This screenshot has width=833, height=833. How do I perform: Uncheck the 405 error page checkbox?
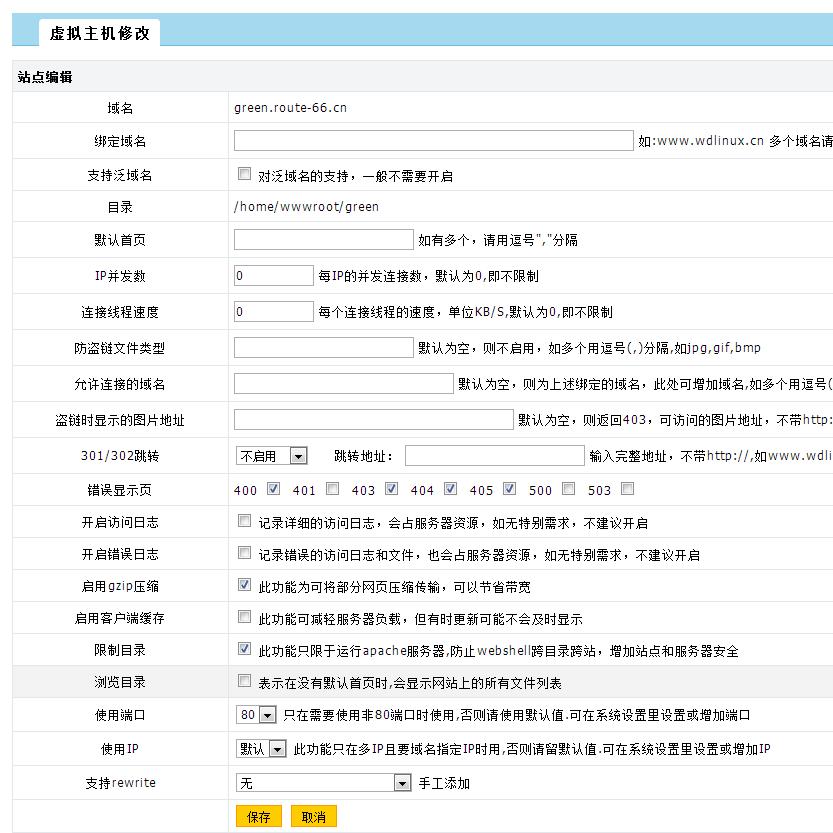pyautogui.click(x=509, y=489)
